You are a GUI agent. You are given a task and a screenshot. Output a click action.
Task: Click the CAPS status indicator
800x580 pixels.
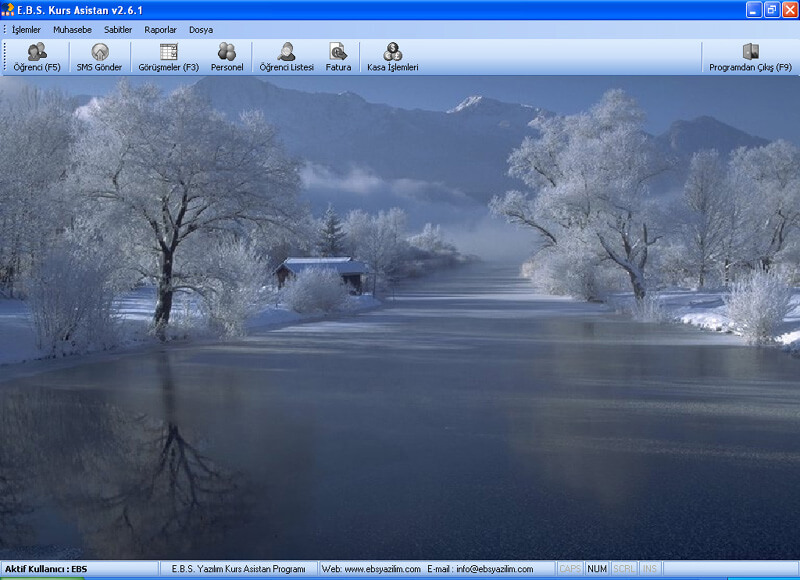coord(570,568)
